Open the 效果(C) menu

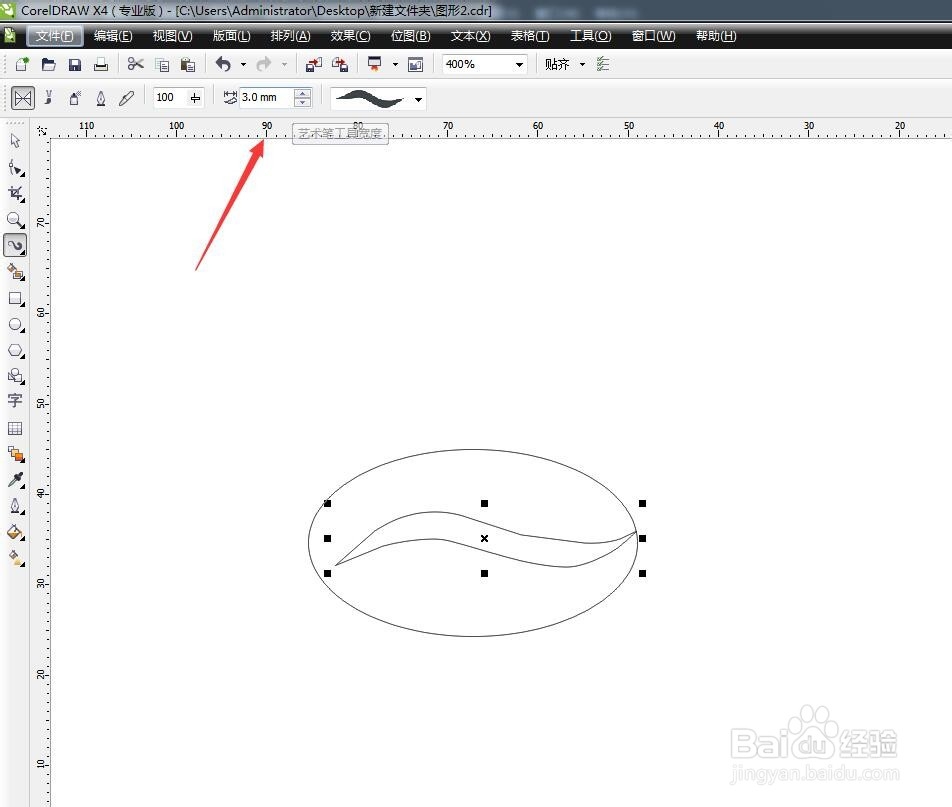point(350,36)
